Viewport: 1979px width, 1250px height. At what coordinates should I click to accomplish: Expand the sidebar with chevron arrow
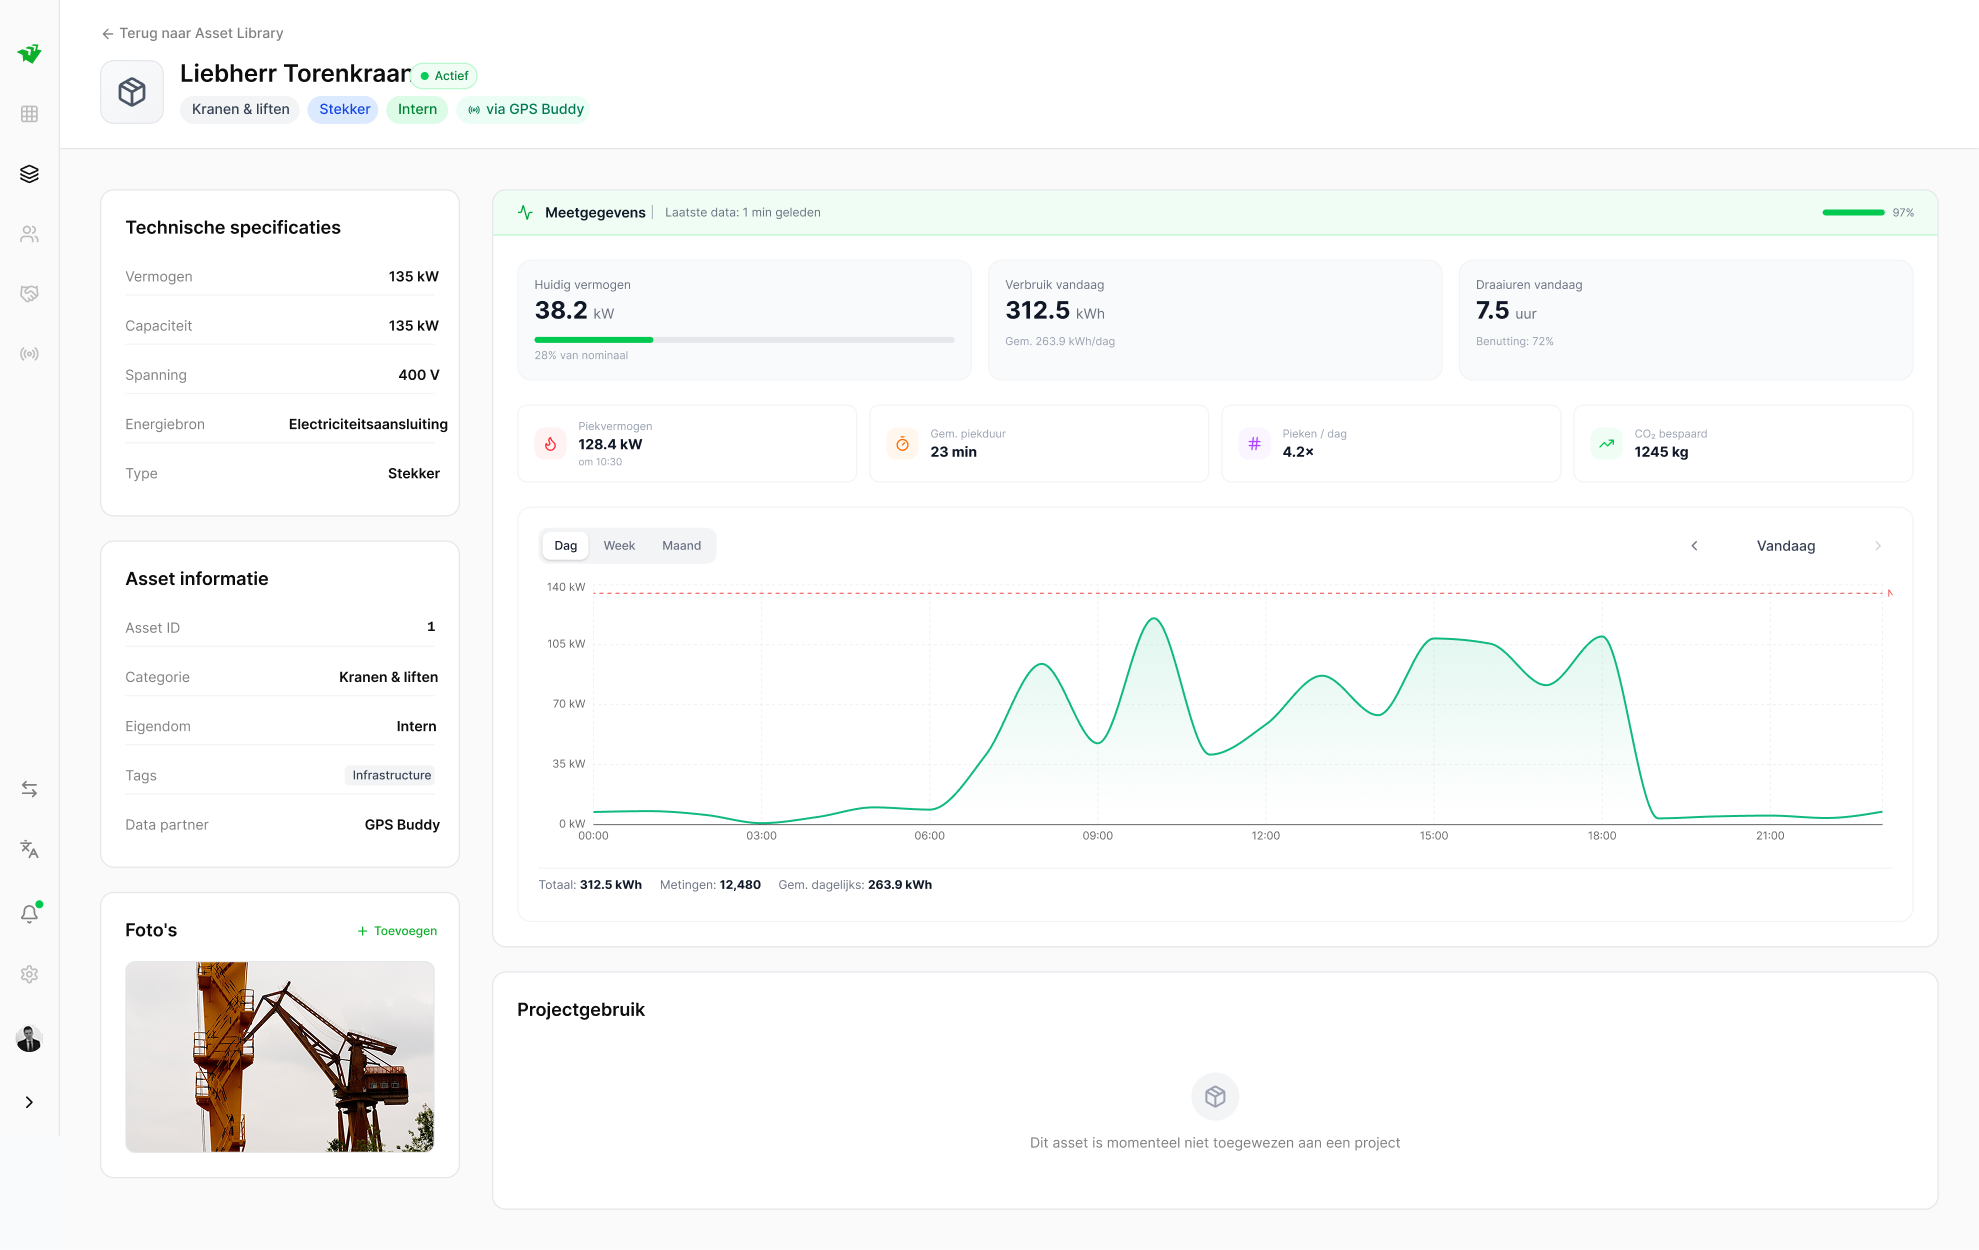tap(29, 1102)
